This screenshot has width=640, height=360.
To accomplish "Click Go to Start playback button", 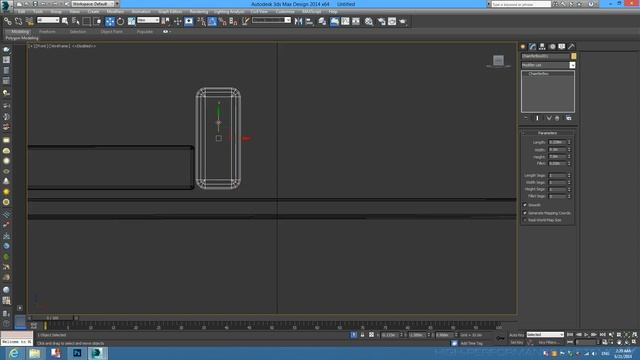I will (x=570, y=335).
